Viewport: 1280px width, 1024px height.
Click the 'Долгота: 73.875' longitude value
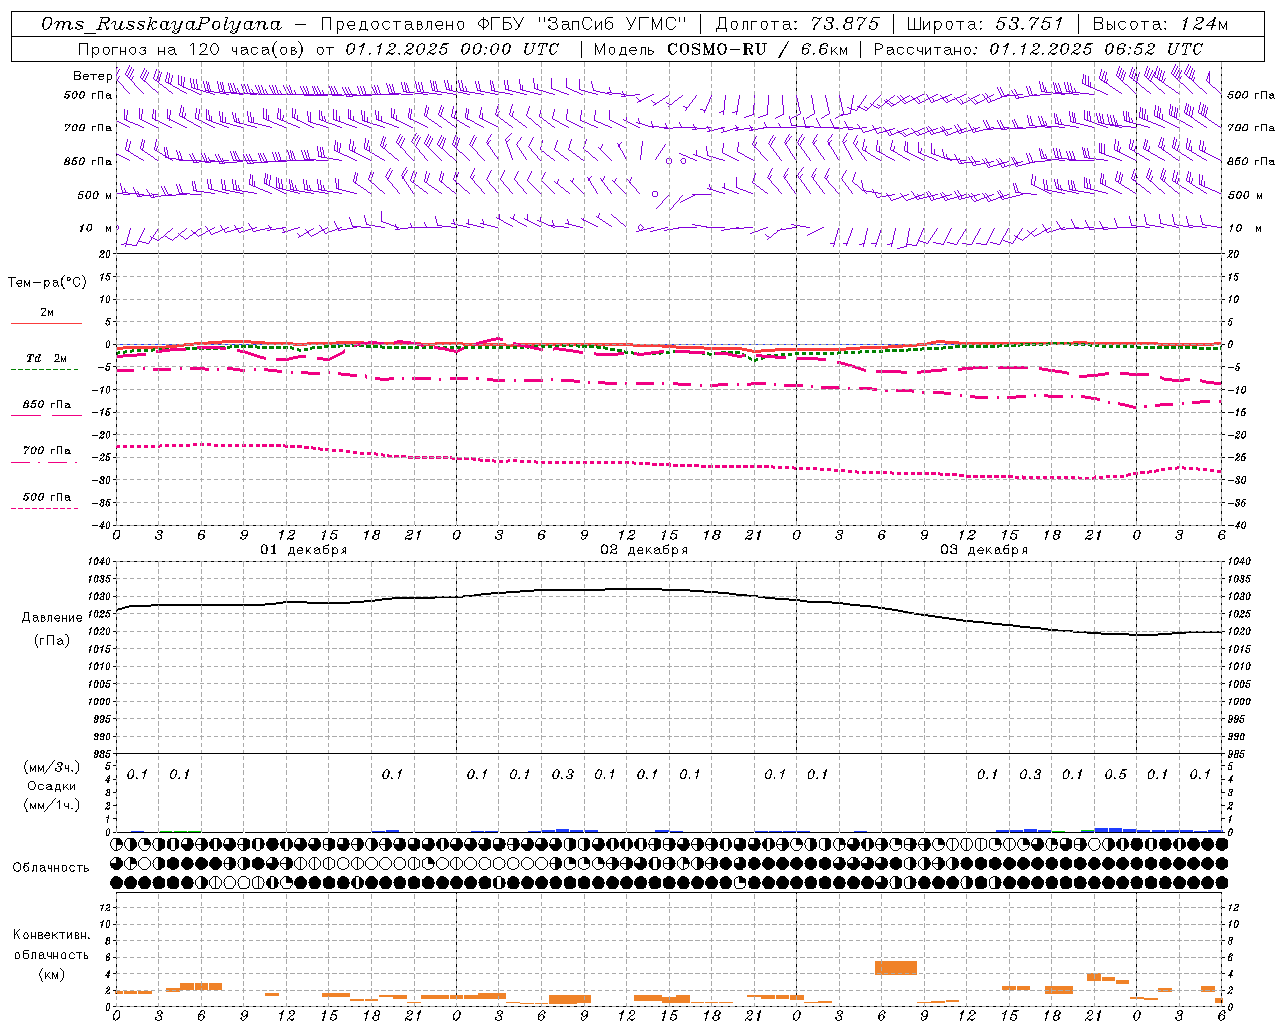coord(798,24)
